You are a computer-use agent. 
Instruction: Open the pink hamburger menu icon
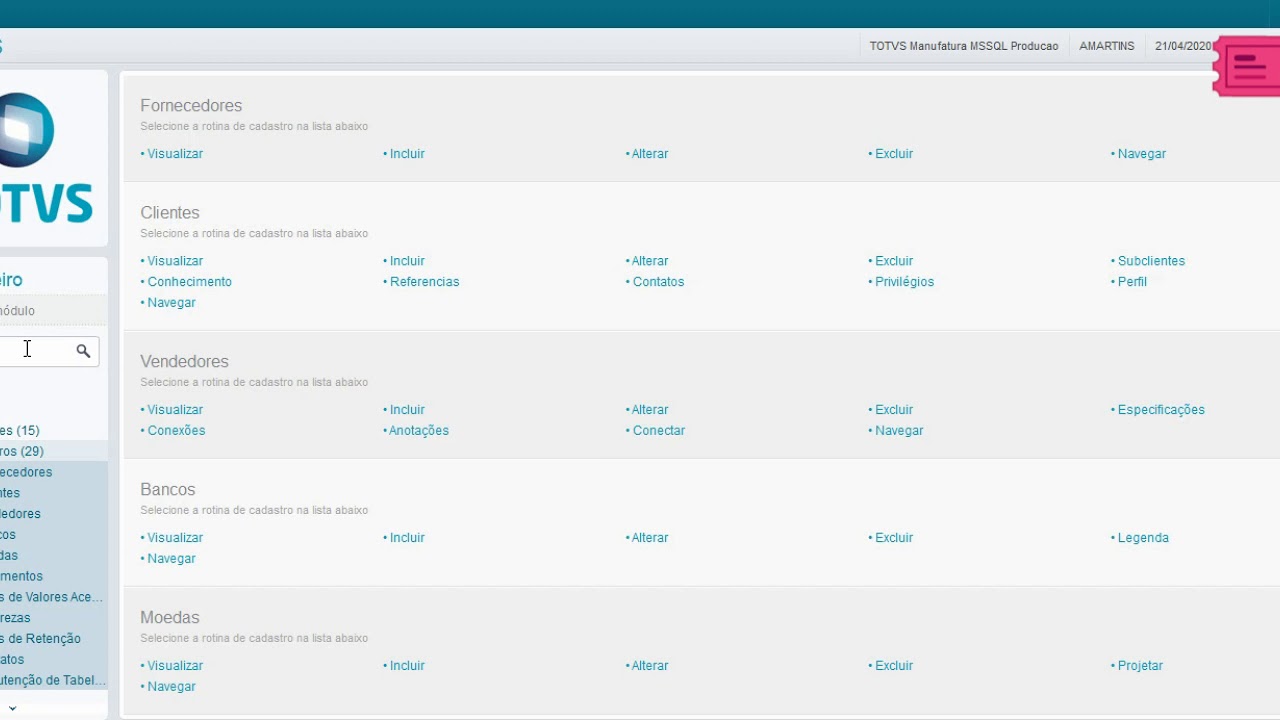(1248, 67)
